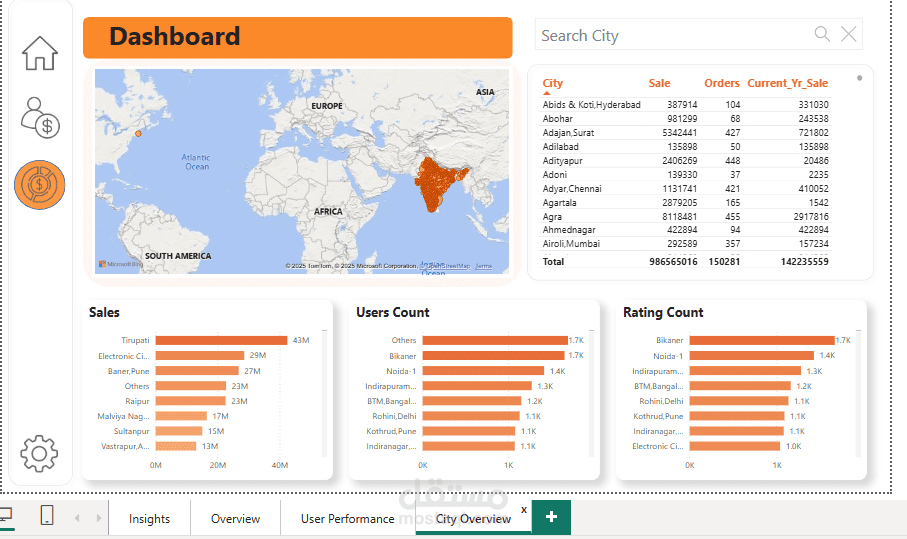Select the Airoli,Mumbai city row
This screenshot has width=907, height=539.
click(685, 243)
